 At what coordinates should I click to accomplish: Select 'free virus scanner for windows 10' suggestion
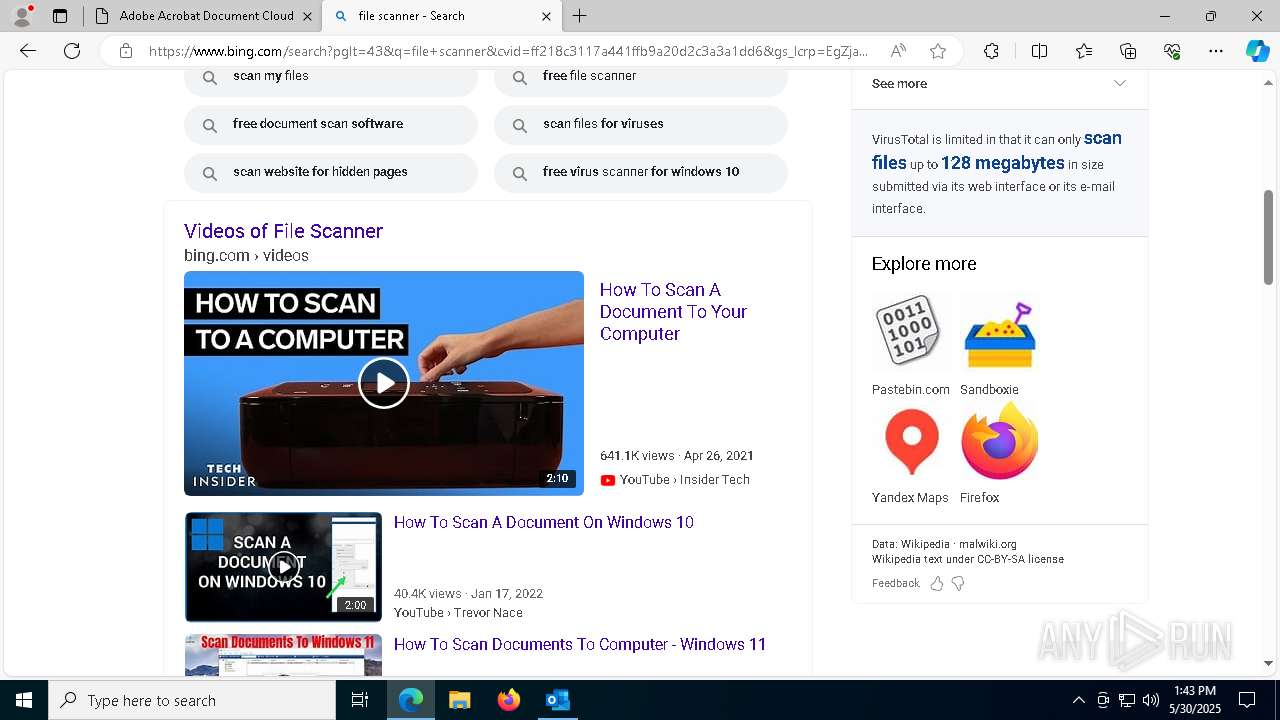(641, 172)
